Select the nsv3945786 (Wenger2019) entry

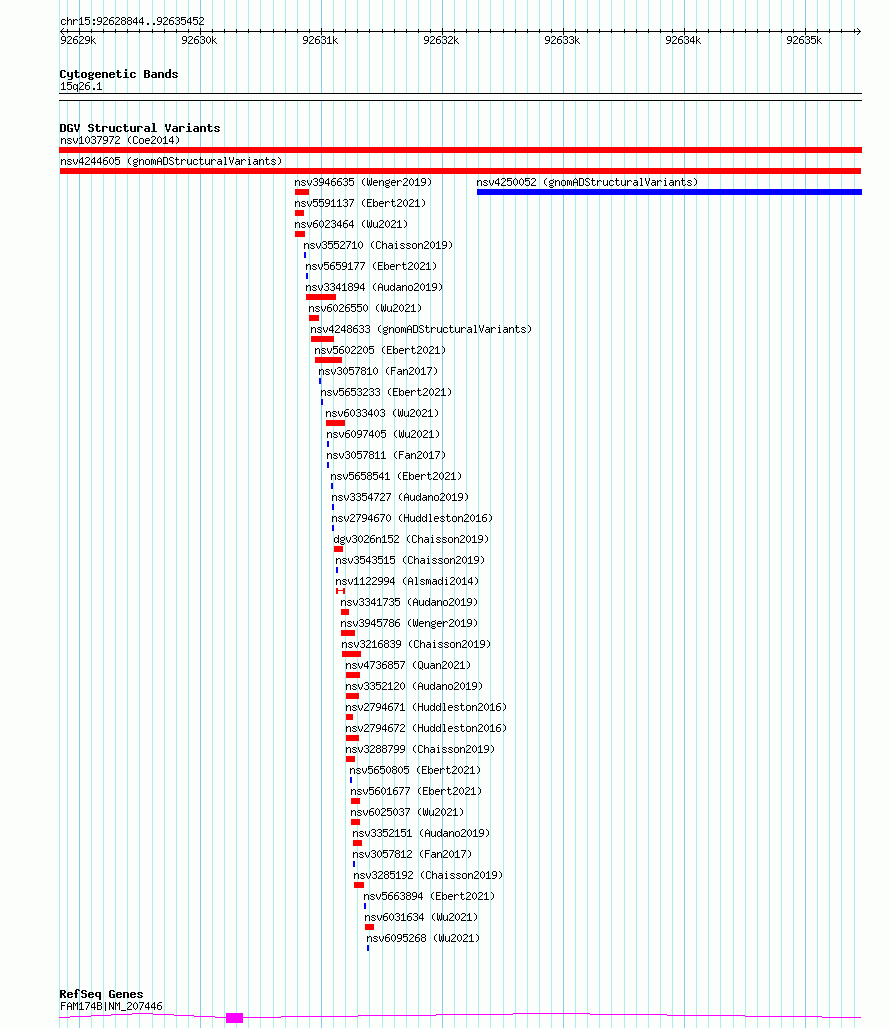point(409,623)
